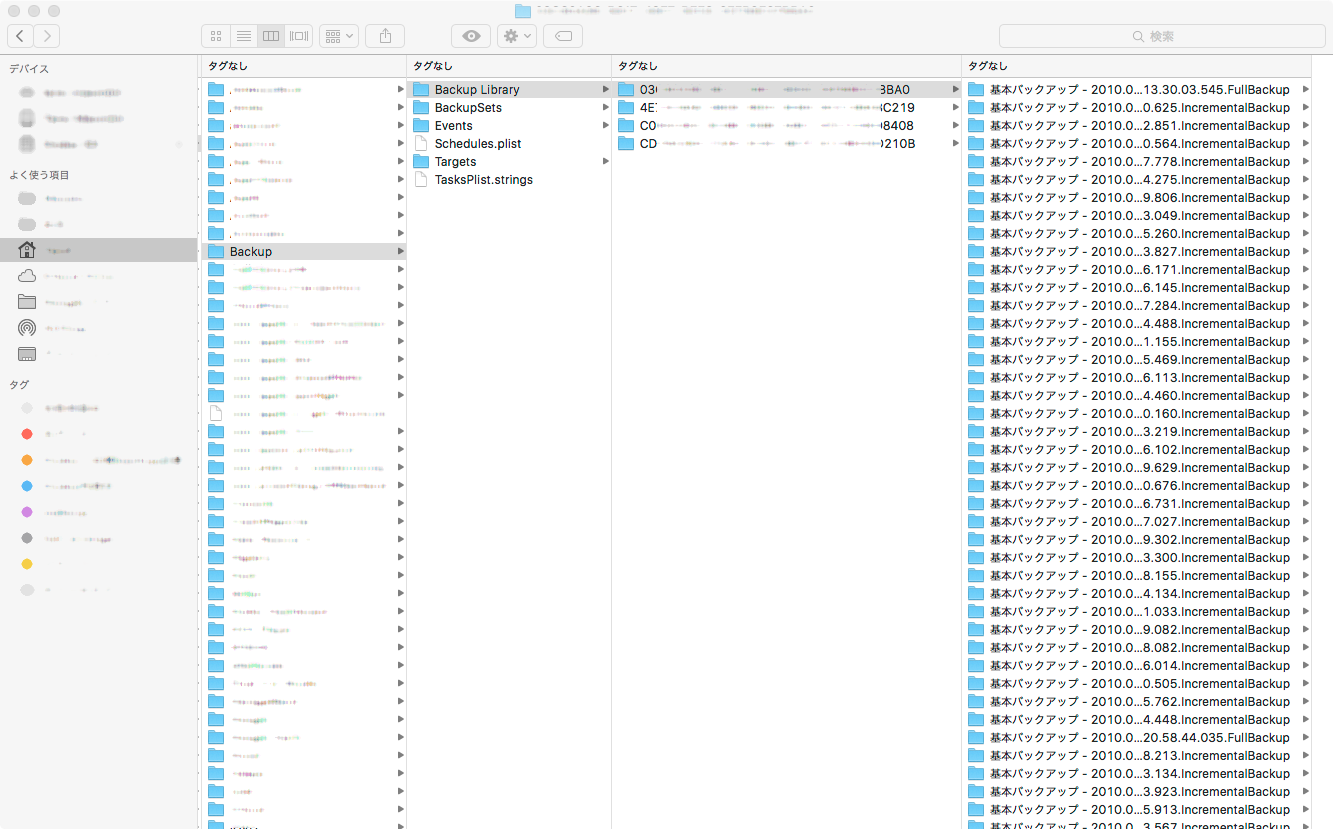Screen dimensions: 1333x829
Task: Switch to Cover Flow view
Action: [x=299, y=36]
